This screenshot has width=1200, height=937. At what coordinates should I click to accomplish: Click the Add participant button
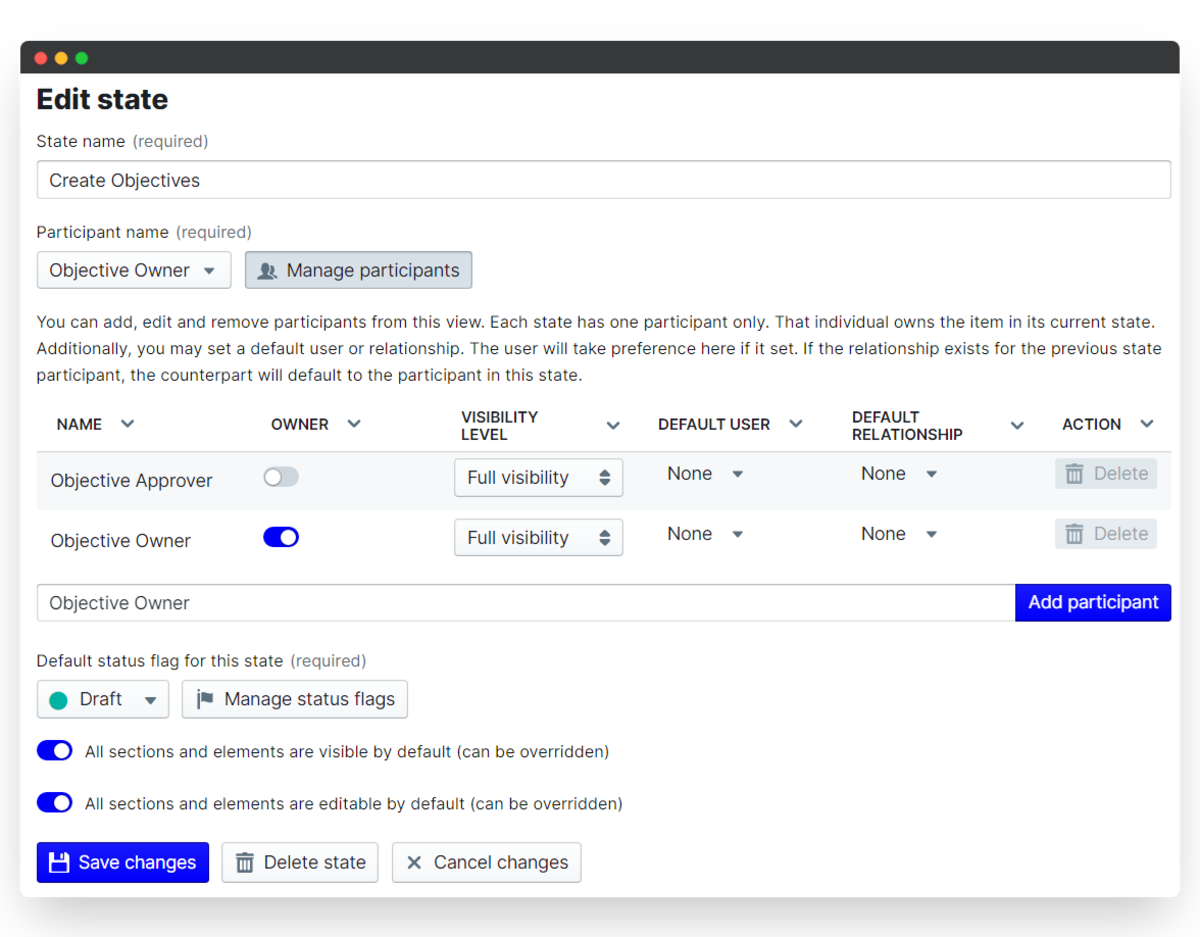pos(1093,603)
